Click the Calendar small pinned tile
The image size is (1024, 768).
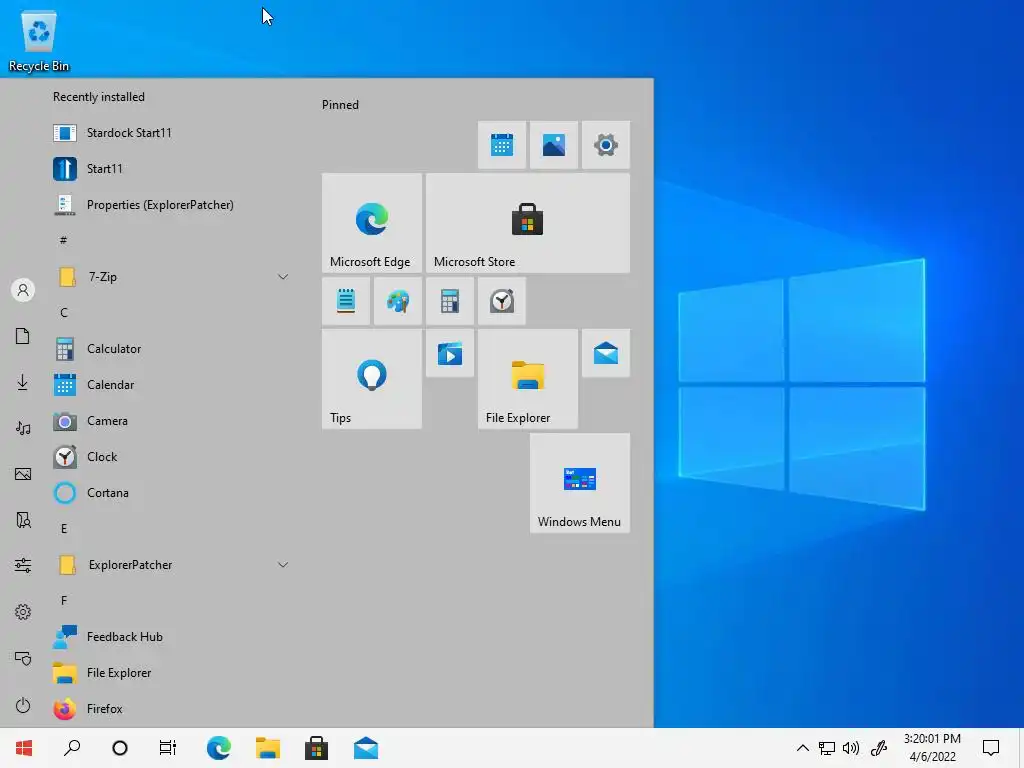coord(502,145)
